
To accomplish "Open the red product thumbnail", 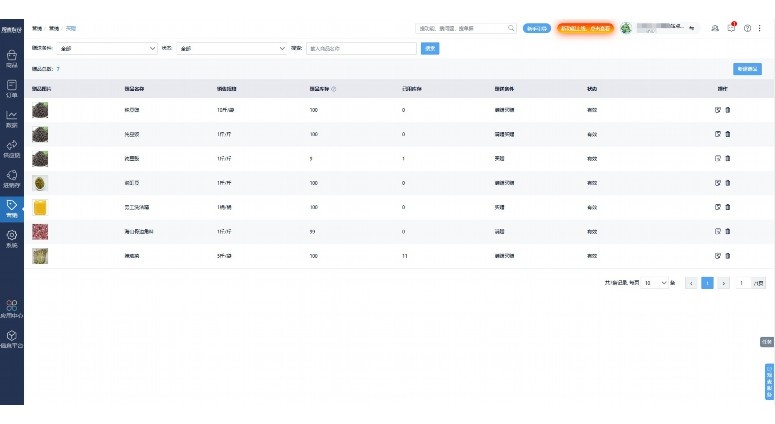I will 40,231.
